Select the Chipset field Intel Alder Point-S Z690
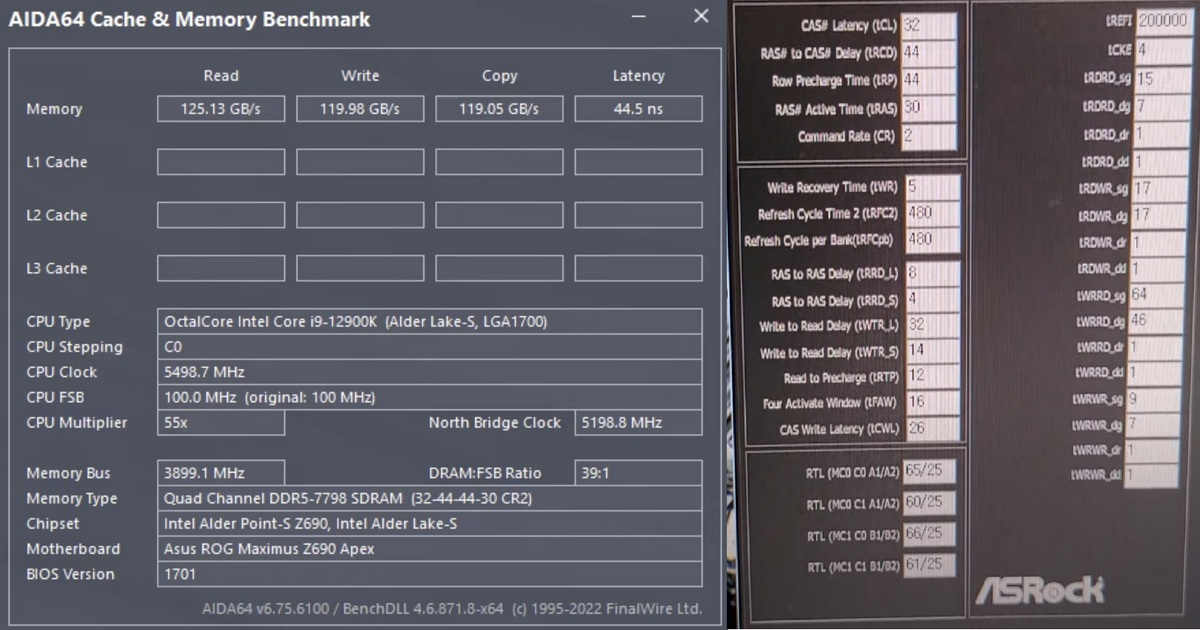Image resolution: width=1200 pixels, height=630 pixels. pos(429,523)
